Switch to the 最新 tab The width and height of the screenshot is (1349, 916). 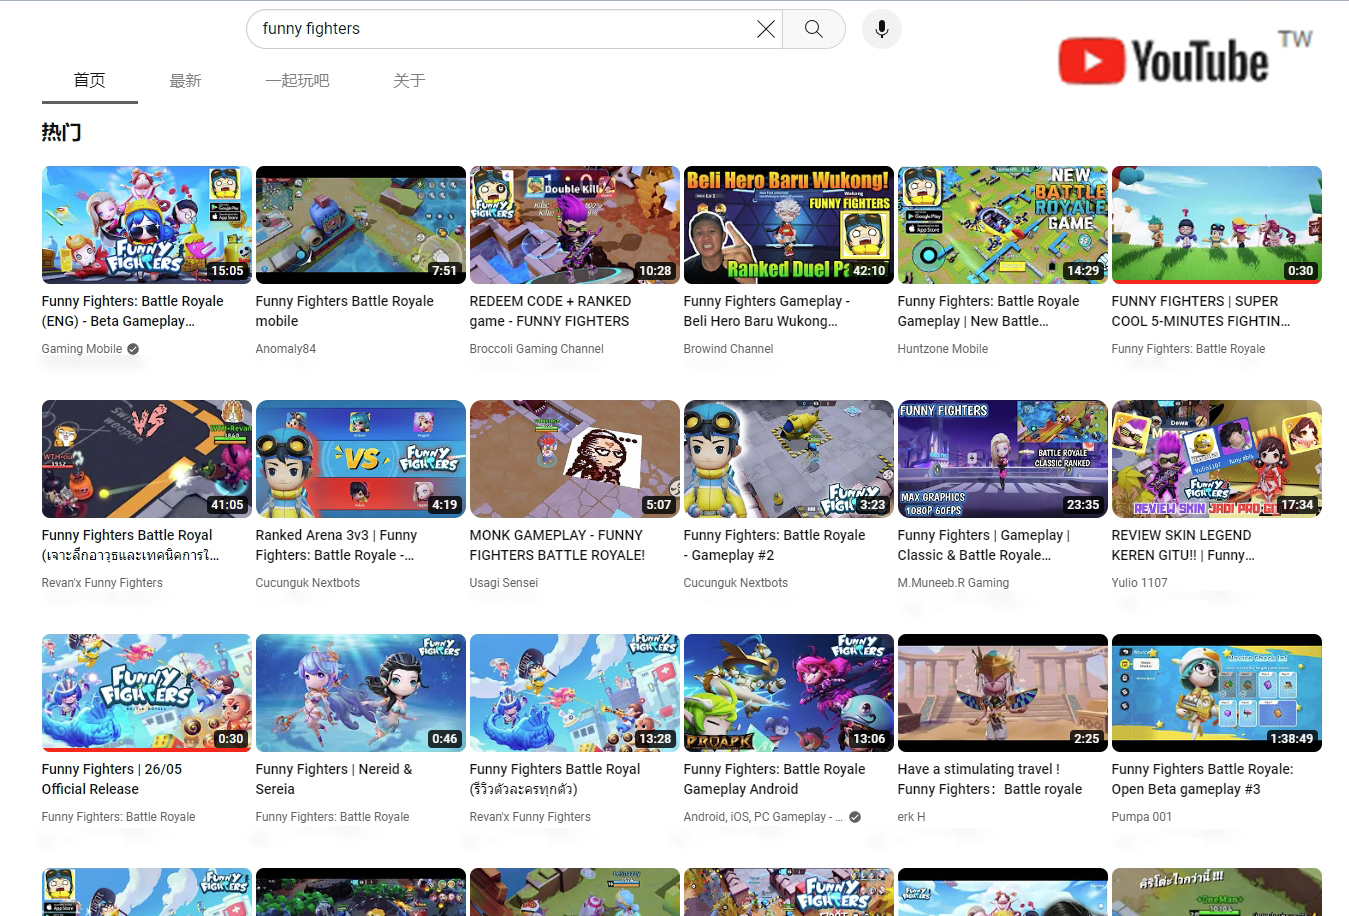[x=185, y=81]
